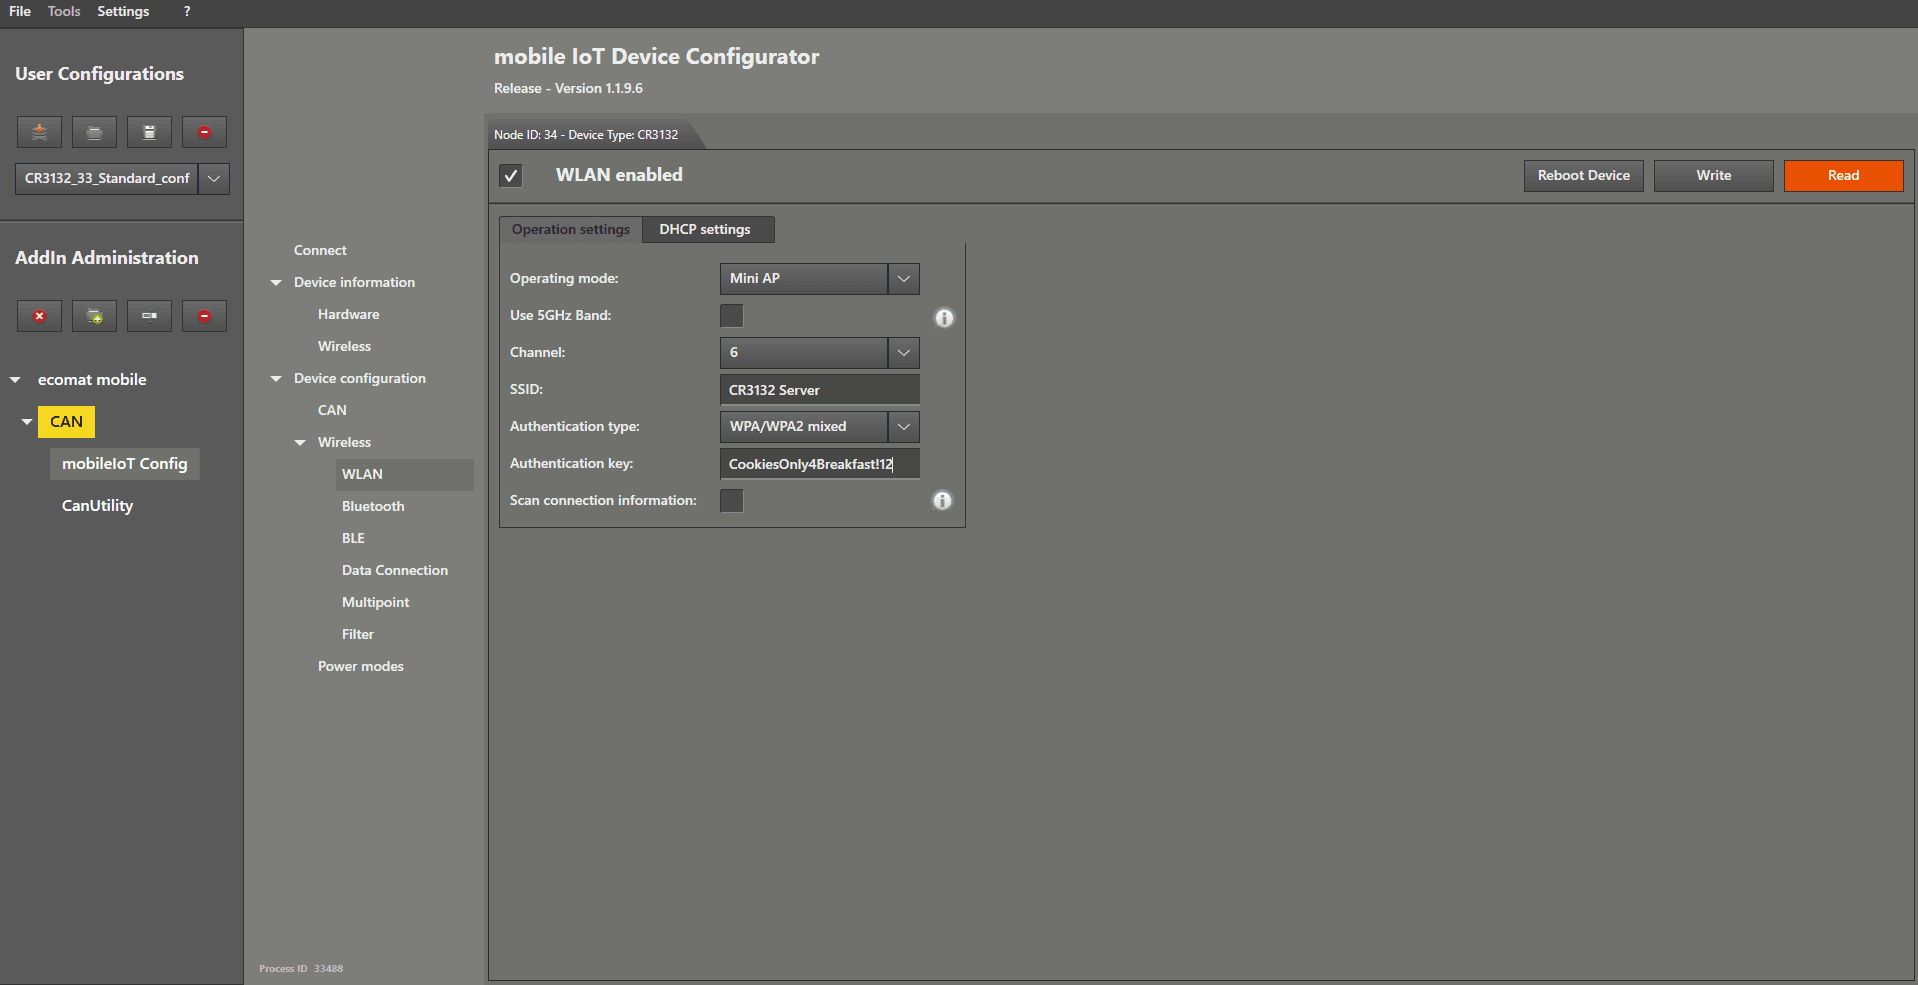Click the red X icon in AddIn Administration
The height and width of the screenshot is (985, 1918).
click(39, 316)
